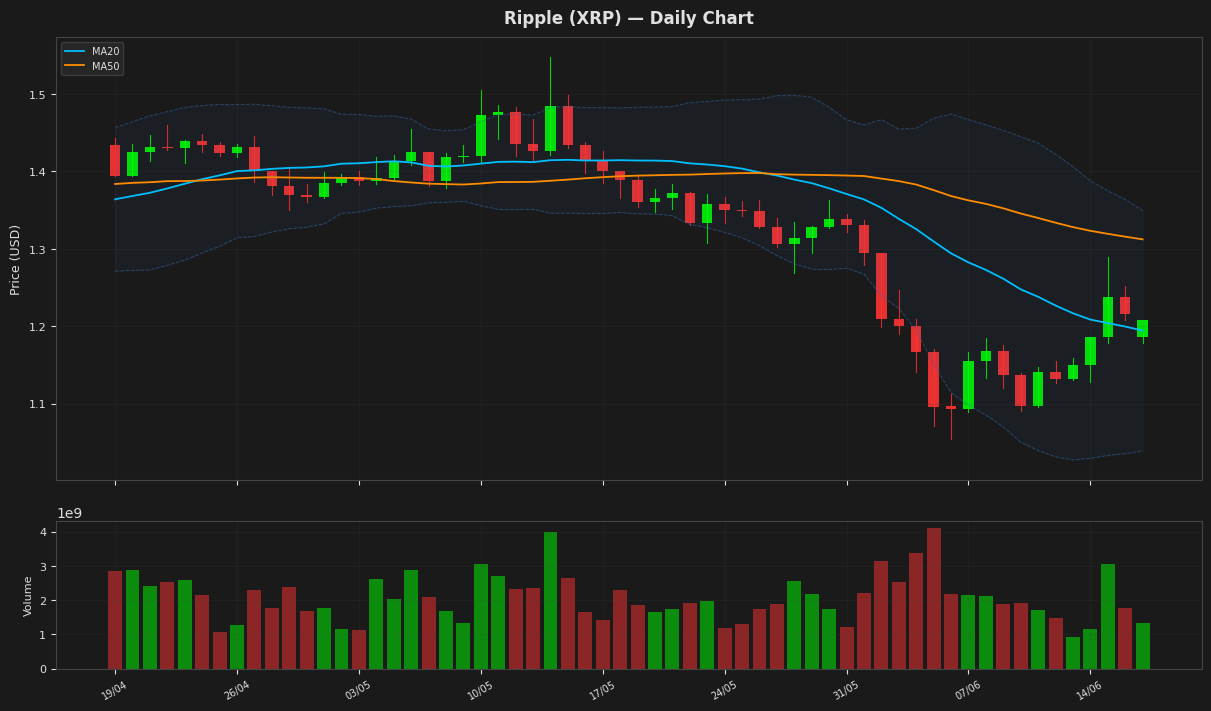This screenshot has height=711, width=1211.
Task: Select the MA50 legend label
Action: click(105, 66)
